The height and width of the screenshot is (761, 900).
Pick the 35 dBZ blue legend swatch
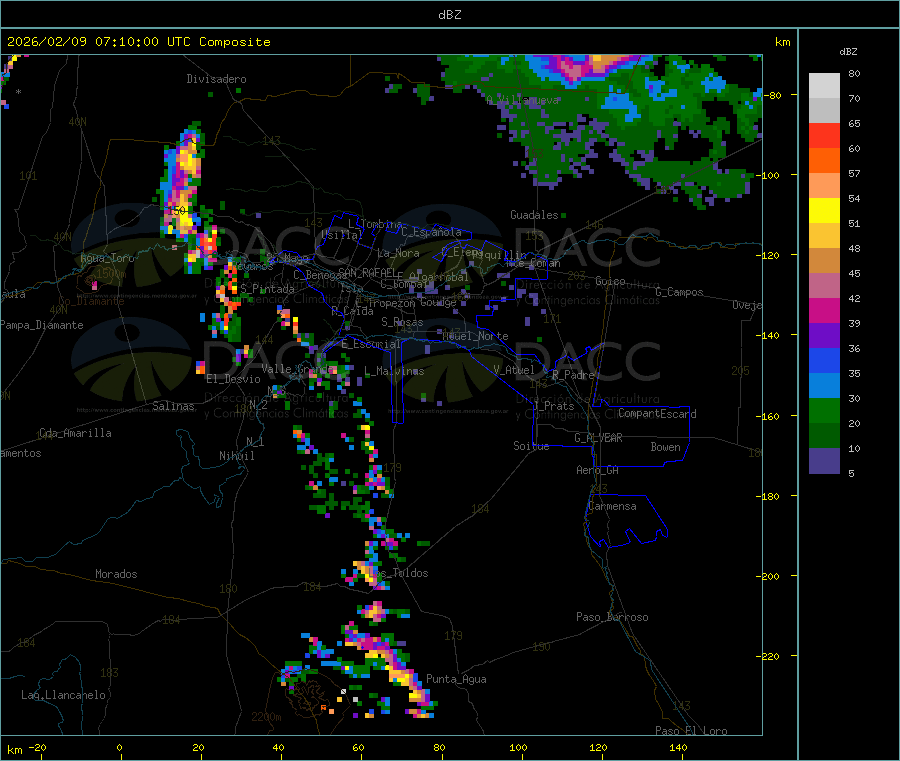[x=824, y=360]
